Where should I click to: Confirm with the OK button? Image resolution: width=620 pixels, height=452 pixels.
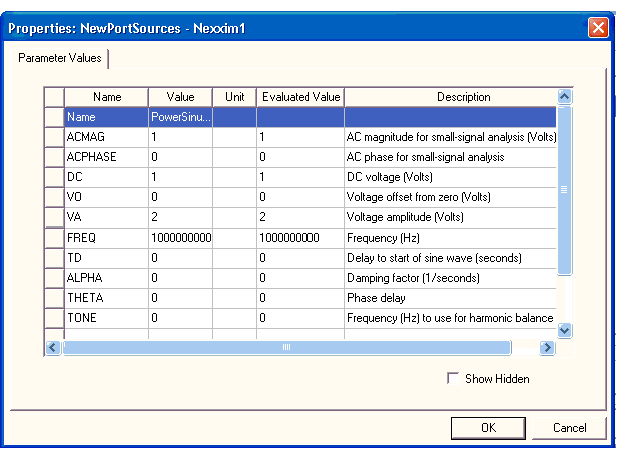[488, 428]
